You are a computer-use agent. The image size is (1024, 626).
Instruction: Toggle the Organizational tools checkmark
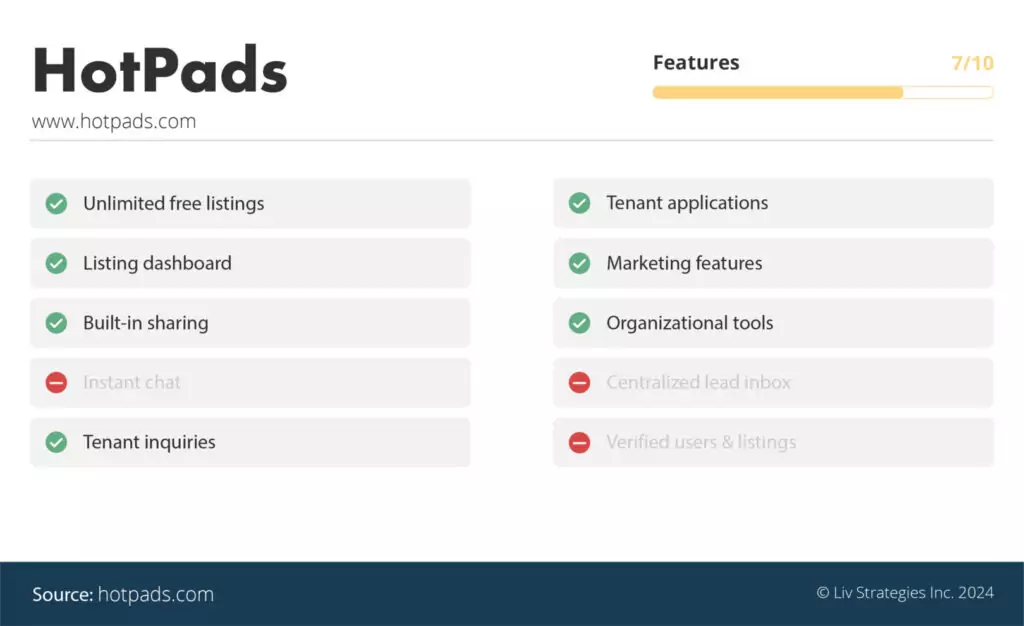click(580, 323)
